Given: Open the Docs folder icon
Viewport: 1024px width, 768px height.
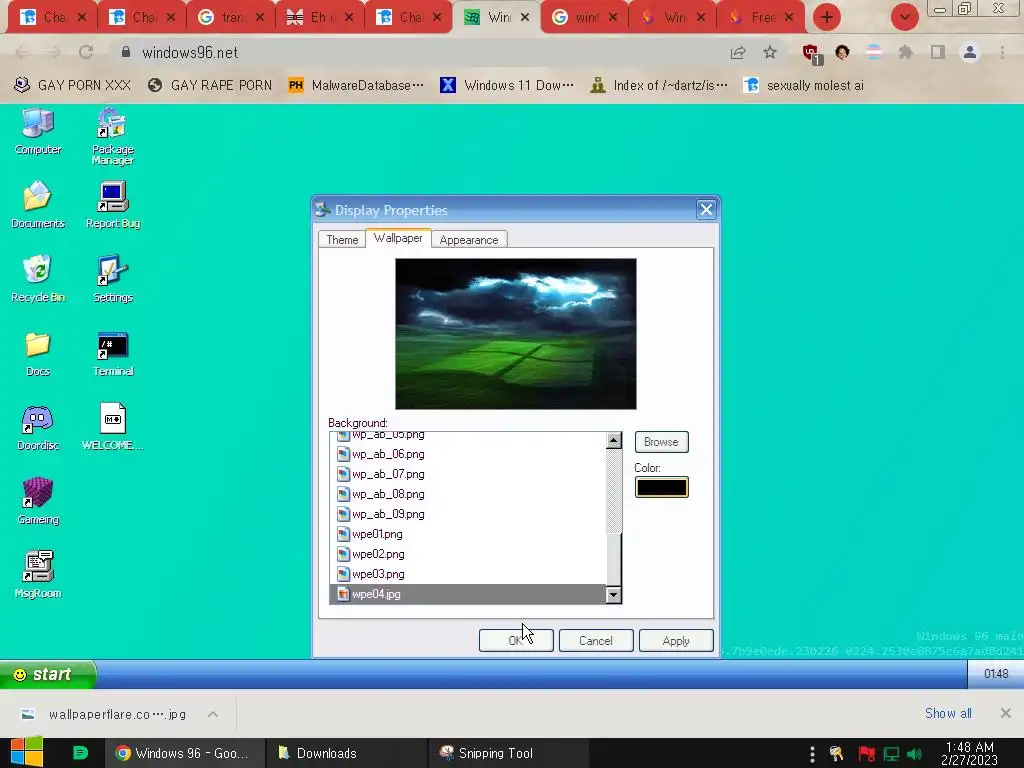Looking at the screenshot, I should [x=38, y=353].
